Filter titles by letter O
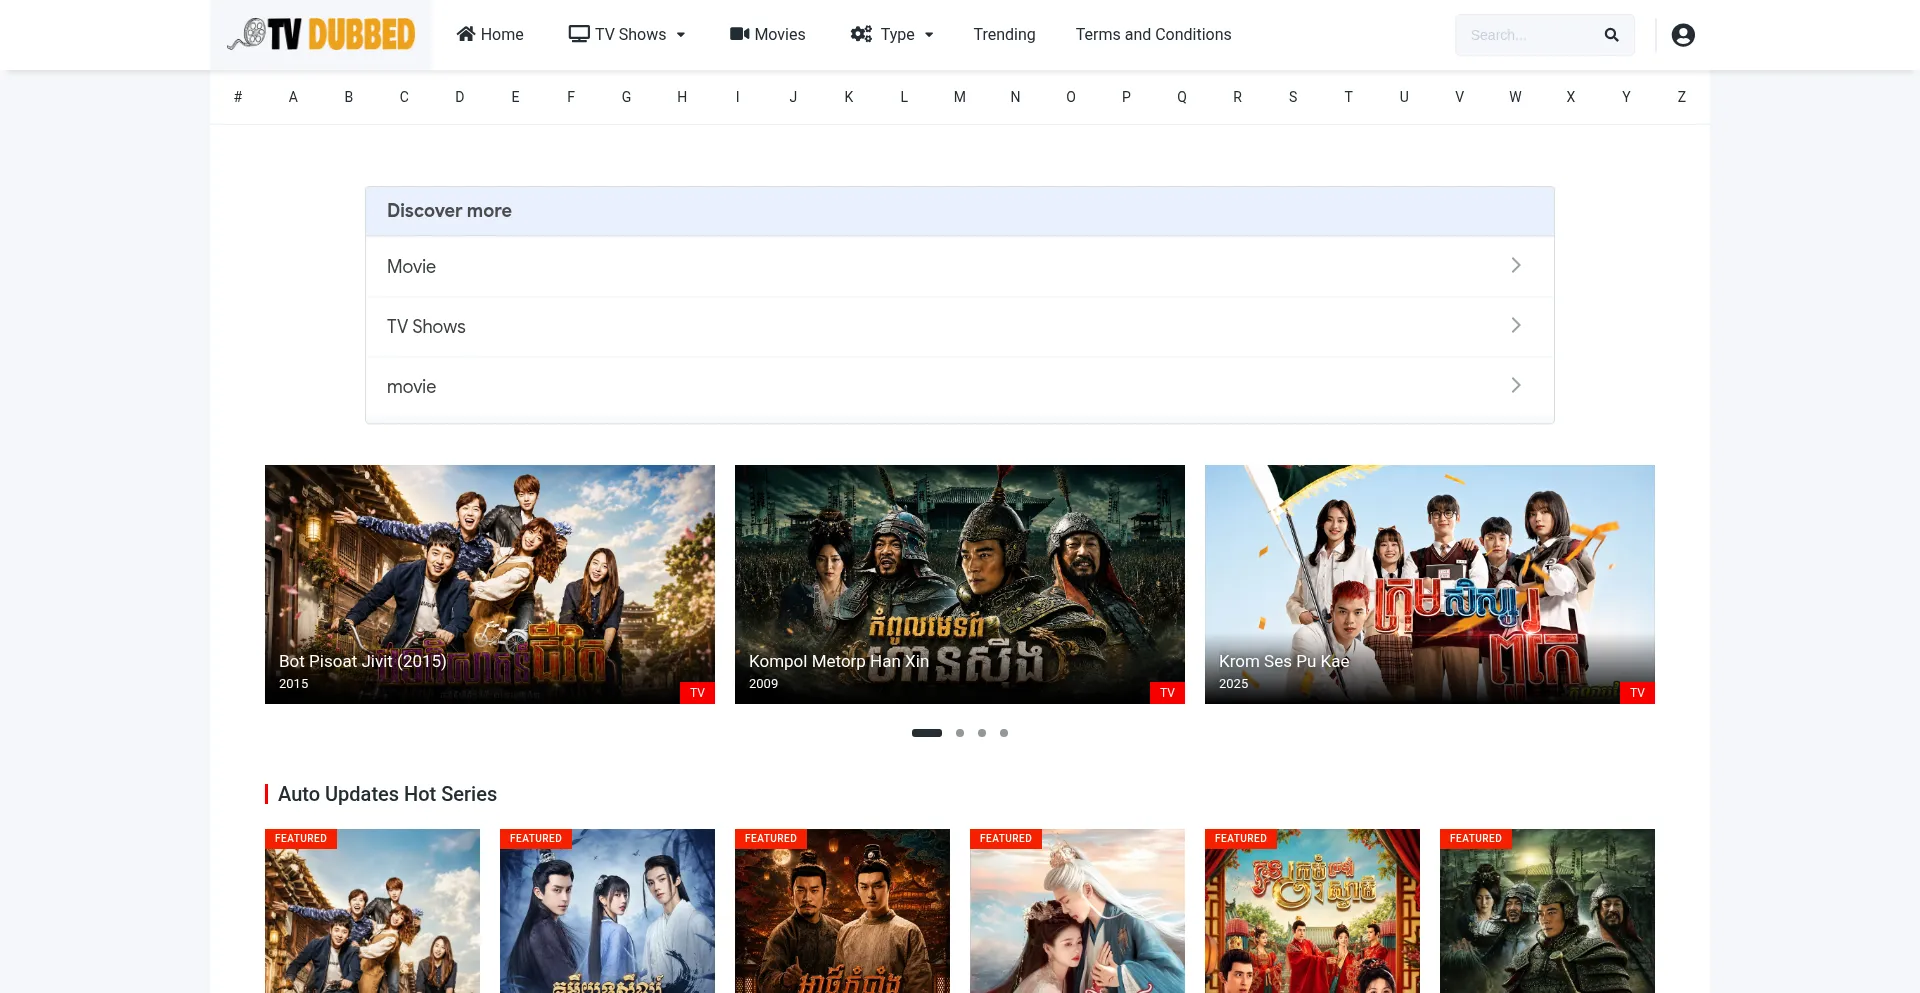This screenshot has height=993, width=1920. (1071, 97)
